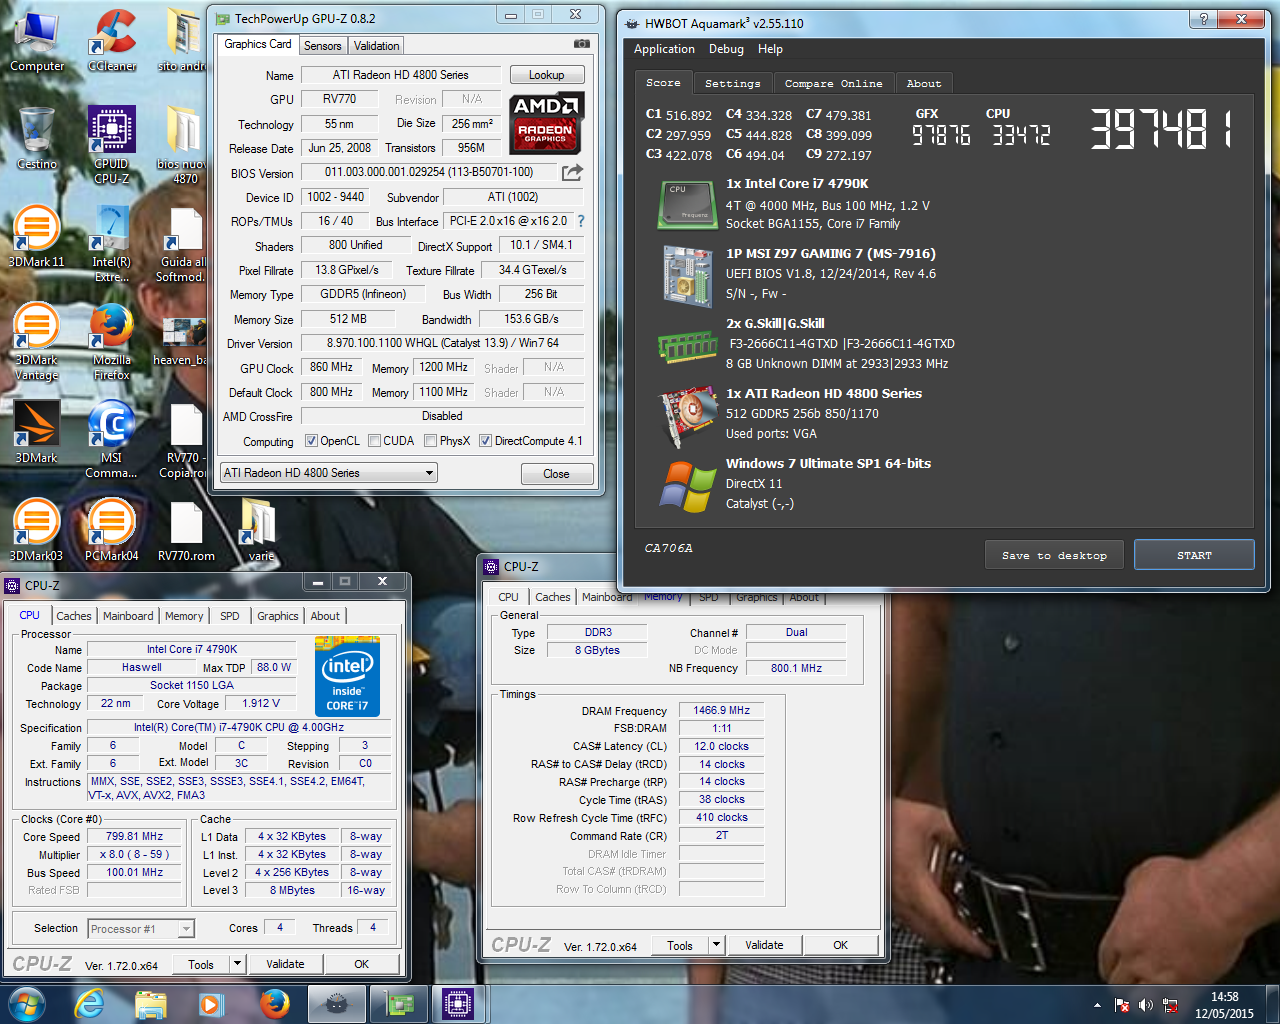Select the bios nuovo 4870 folder
Viewport: 1280px width, 1024px height.
pos(185,145)
